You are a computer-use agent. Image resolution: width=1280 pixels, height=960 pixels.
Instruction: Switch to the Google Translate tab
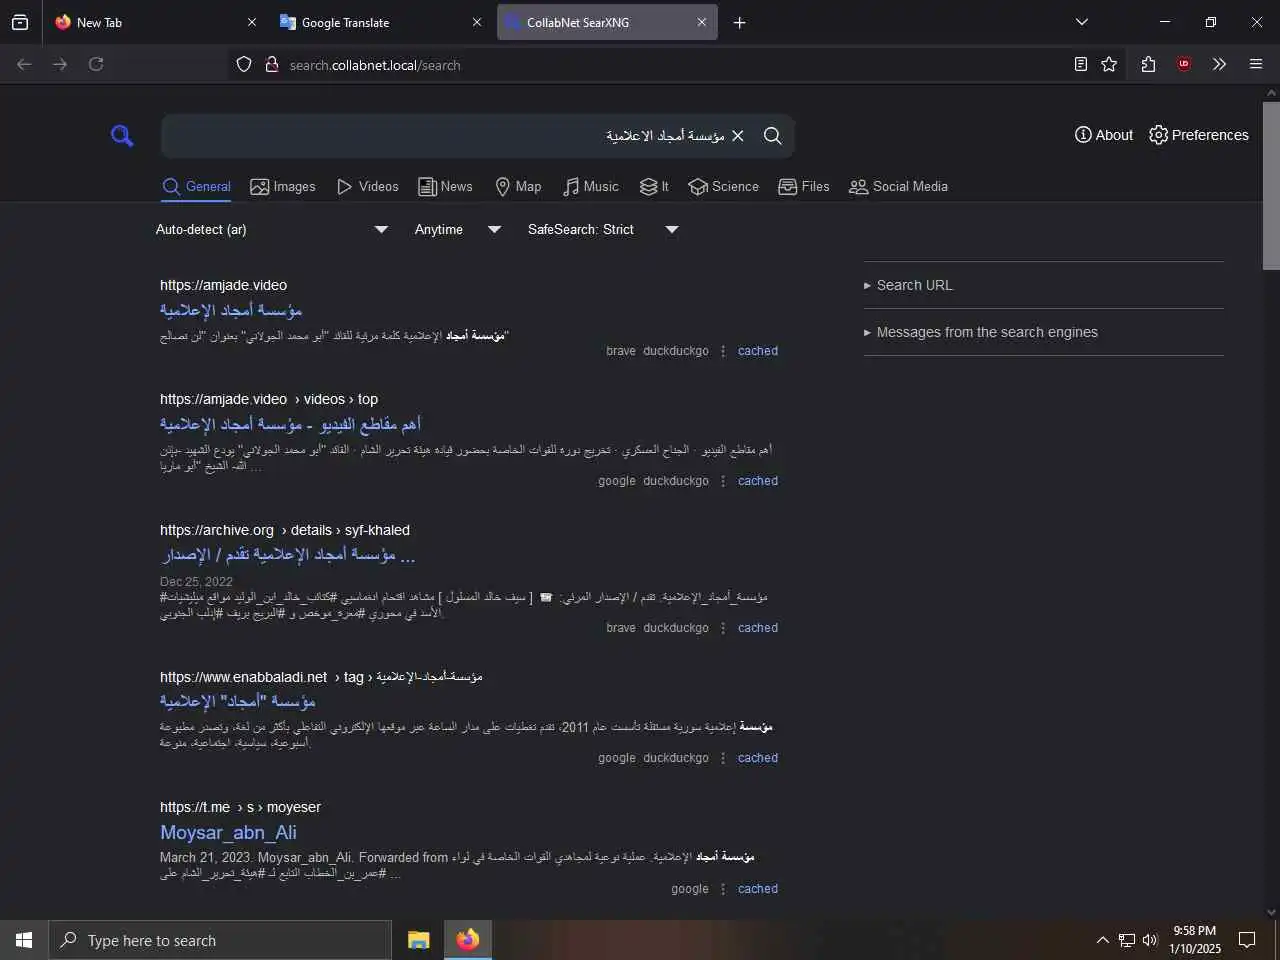[x=381, y=22]
